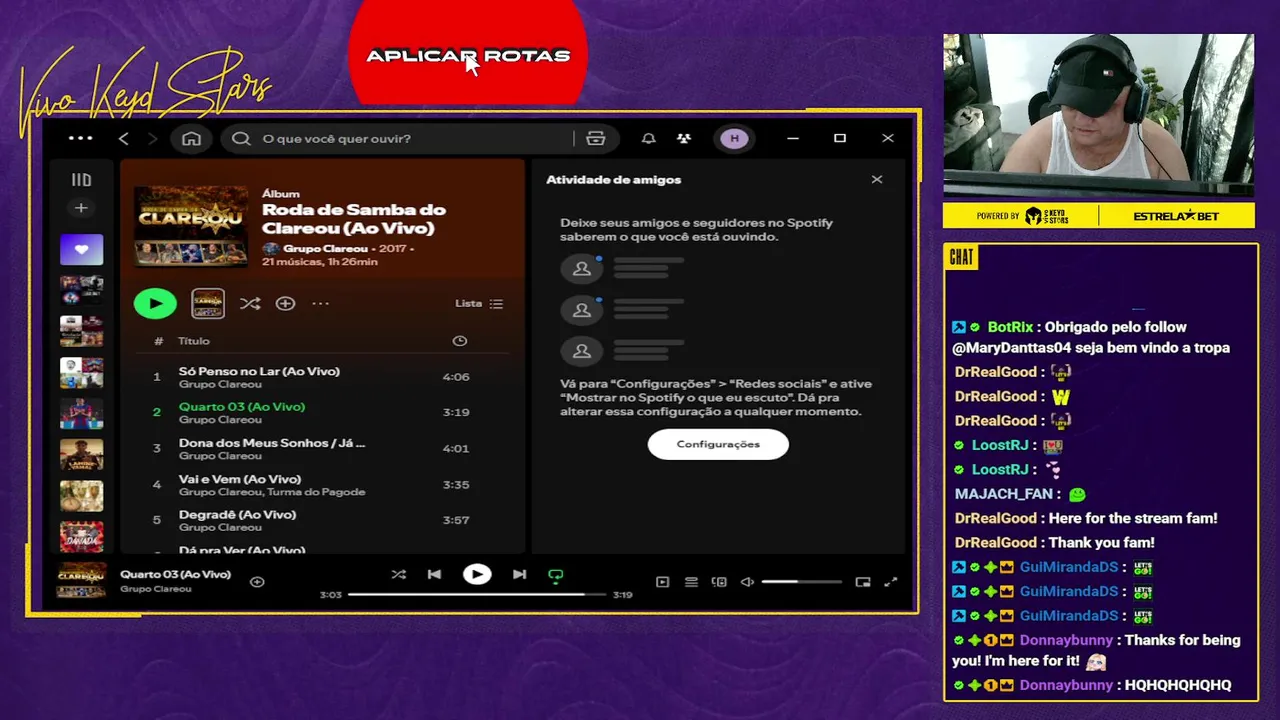Close the 'Atividade de amigos' panel

coord(877,179)
